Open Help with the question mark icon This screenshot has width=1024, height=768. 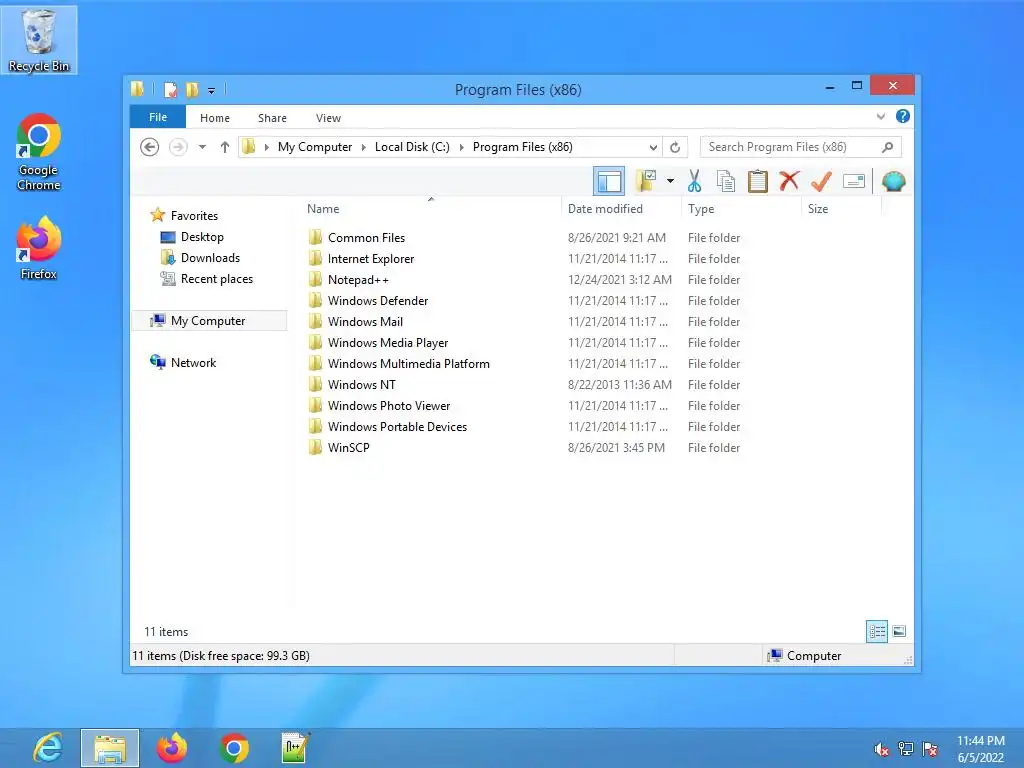[903, 116]
